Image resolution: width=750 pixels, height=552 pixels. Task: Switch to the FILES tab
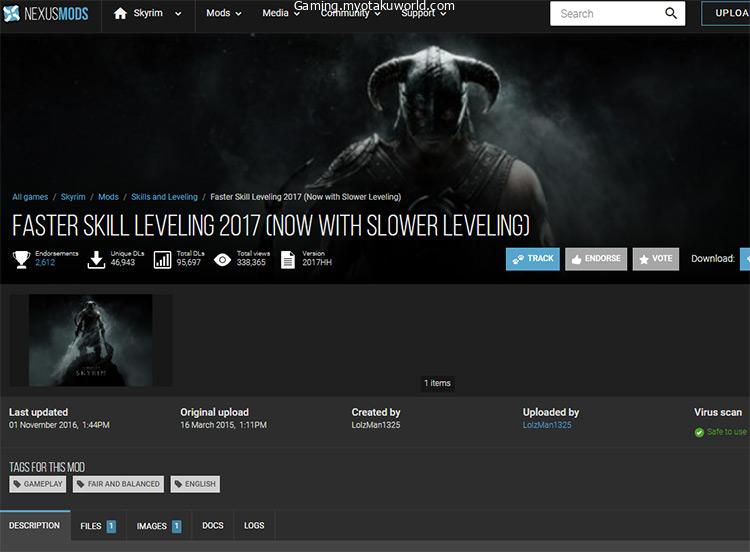tap(98, 526)
